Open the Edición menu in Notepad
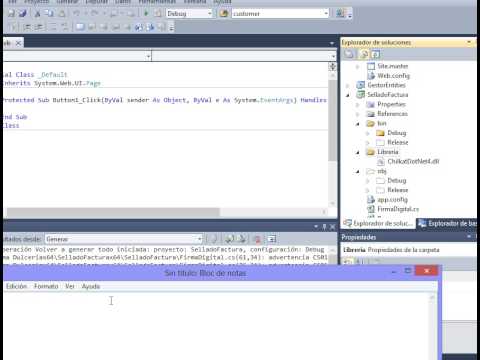Image resolution: width=480 pixels, height=360 pixels. point(16,286)
